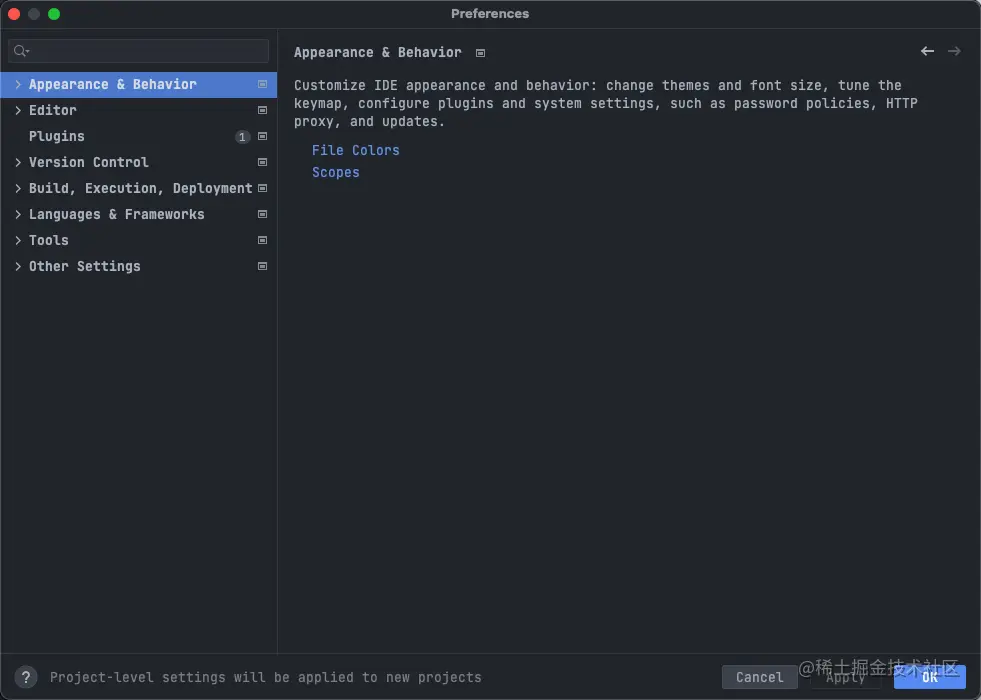Click the settings indicator icon beside Editor

point(262,110)
